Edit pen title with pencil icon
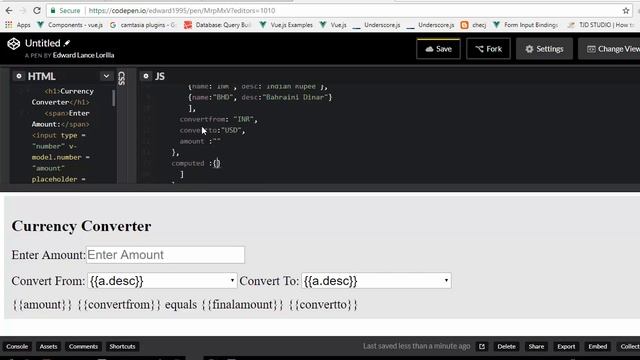 (67, 43)
